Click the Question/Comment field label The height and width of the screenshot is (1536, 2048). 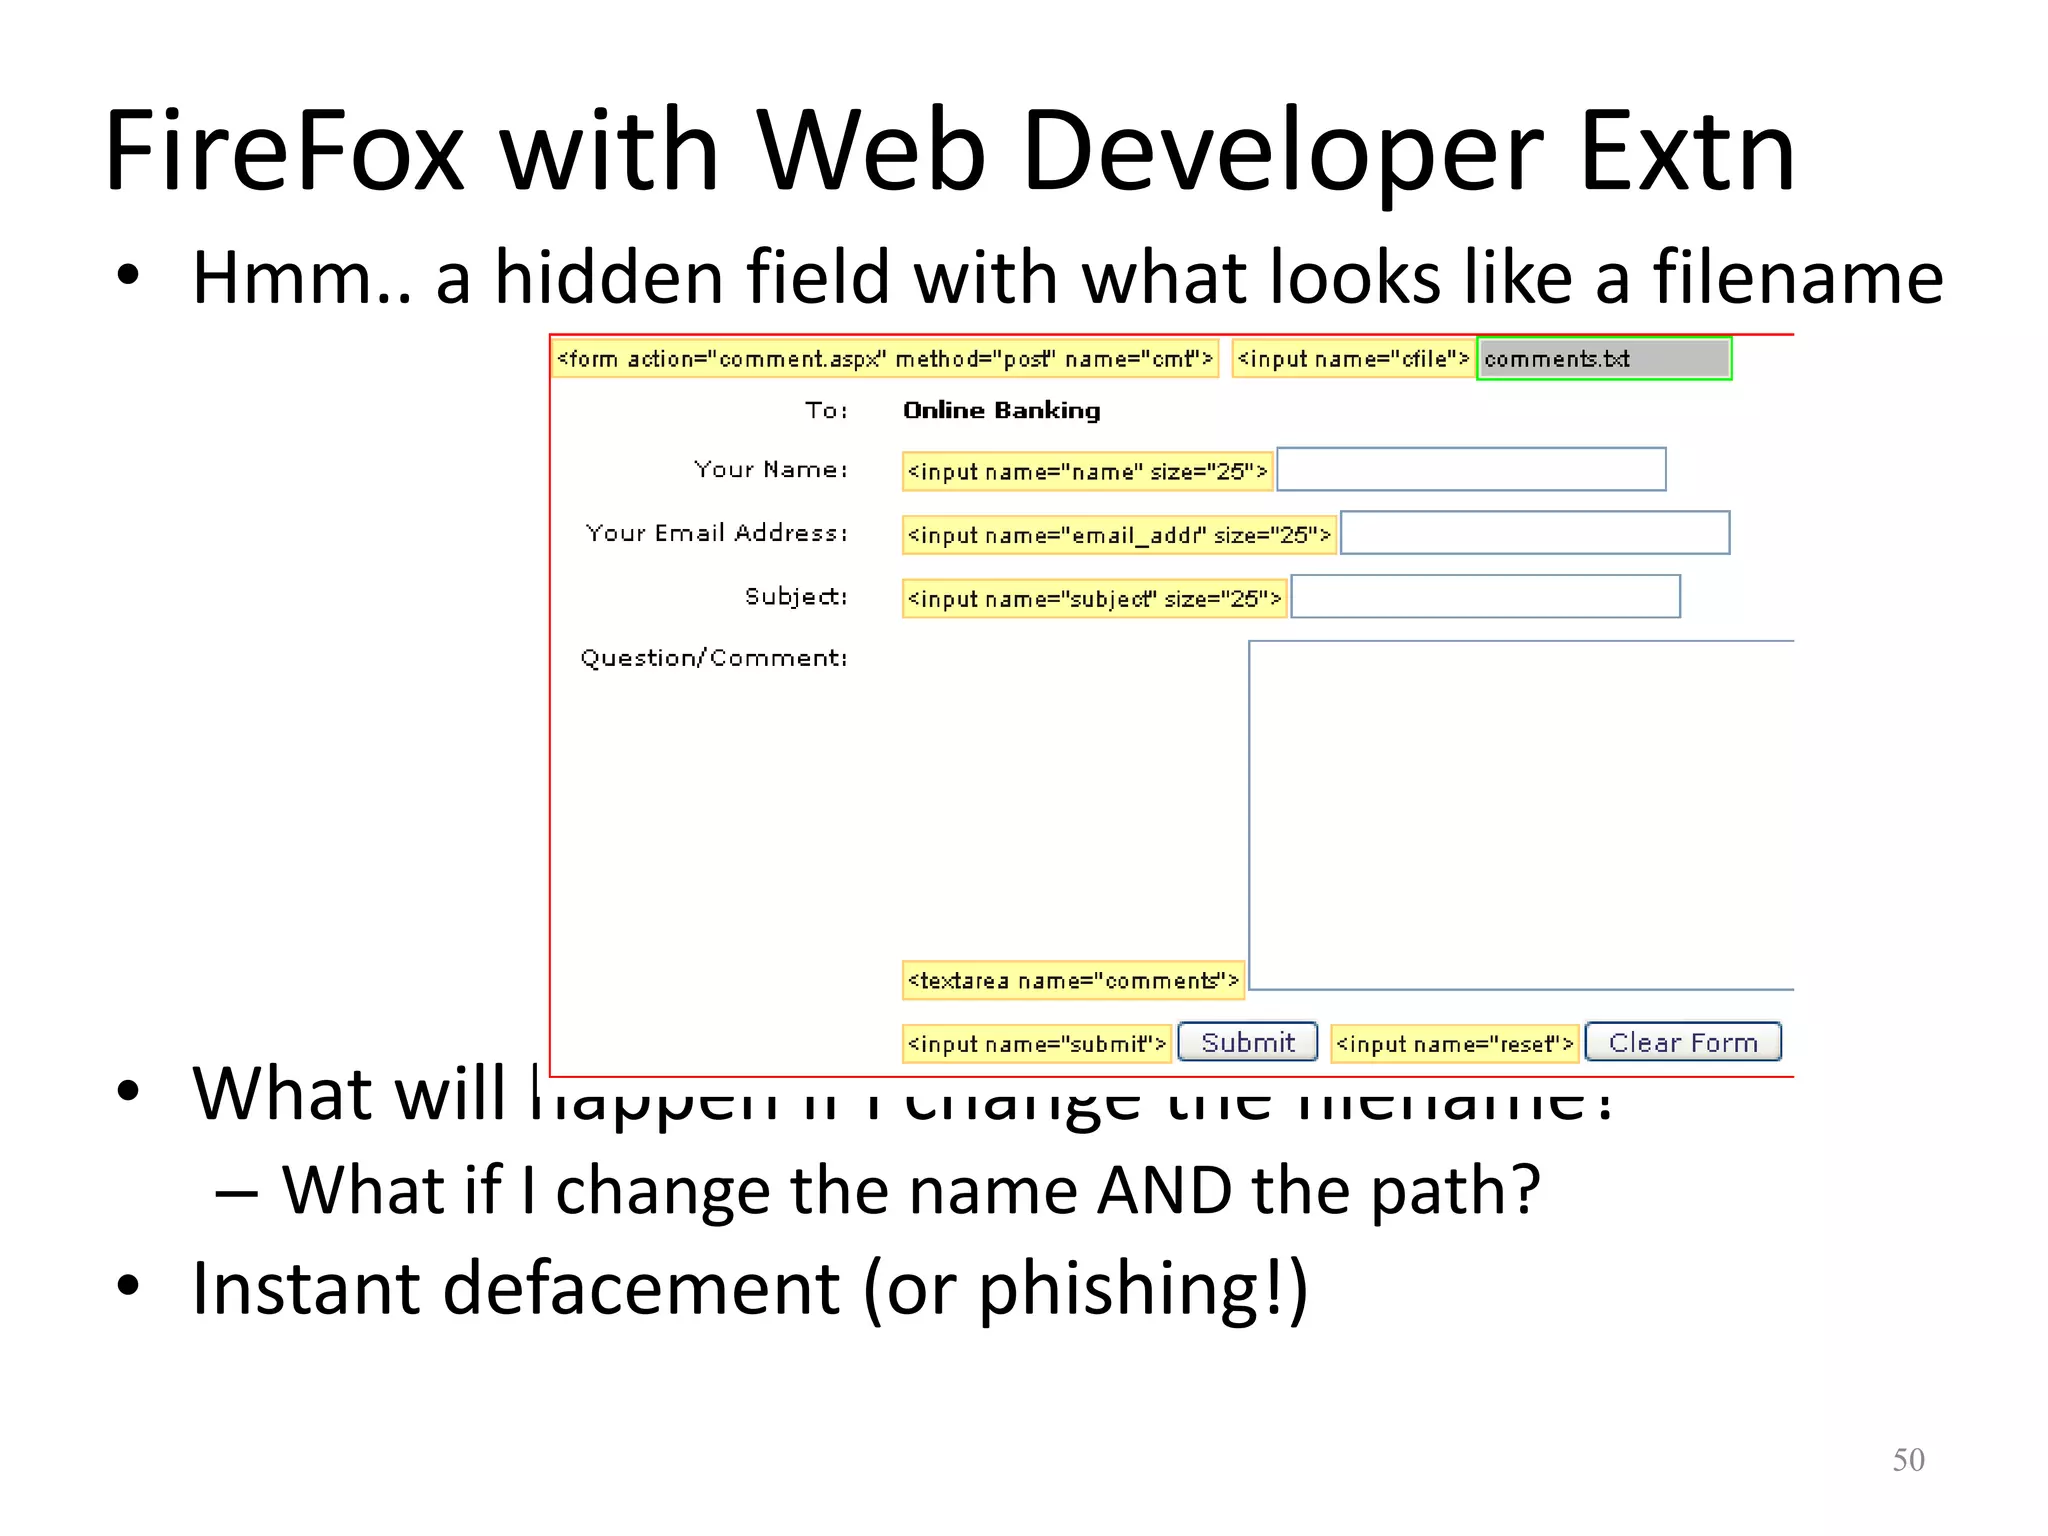713,658
